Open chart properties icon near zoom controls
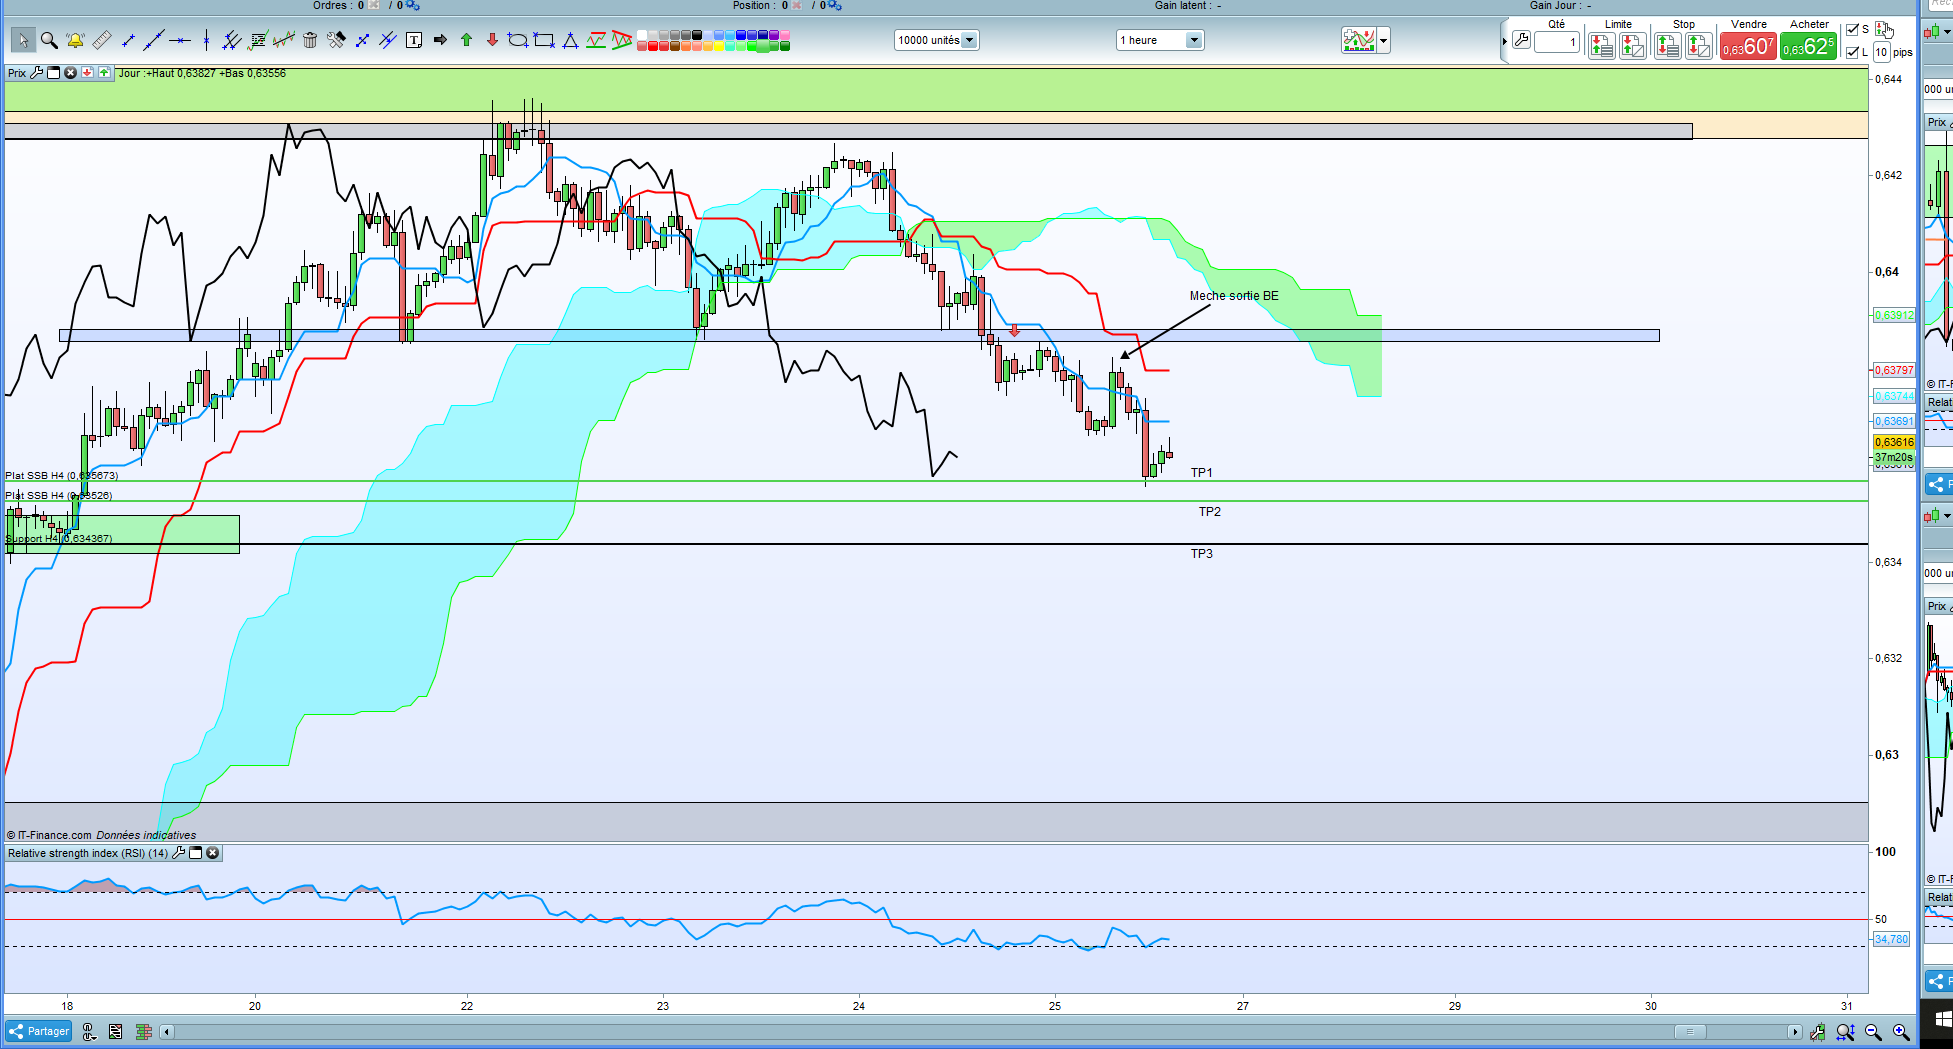1953x1049 pixels. pyautogui.click(x=1817, y=1032)
